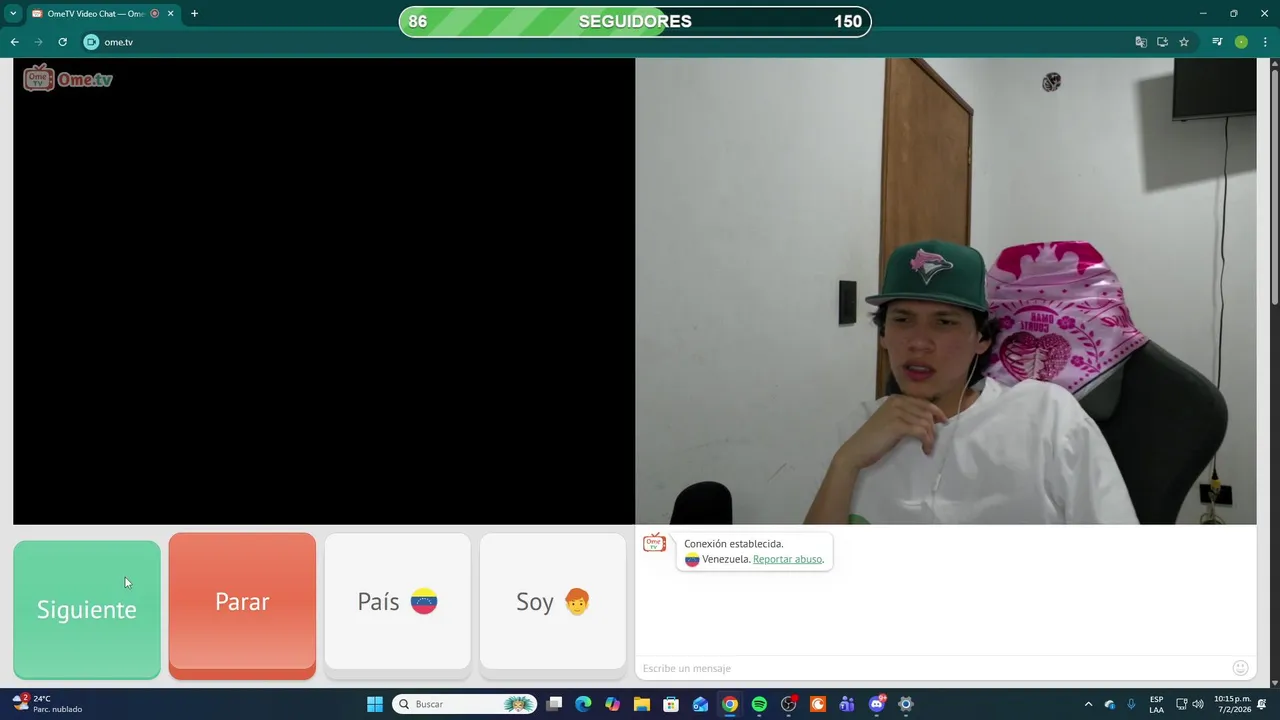Open Settings gear on taskbar
This screenshot has width=1280, height=720.
(x=906, y=704)
